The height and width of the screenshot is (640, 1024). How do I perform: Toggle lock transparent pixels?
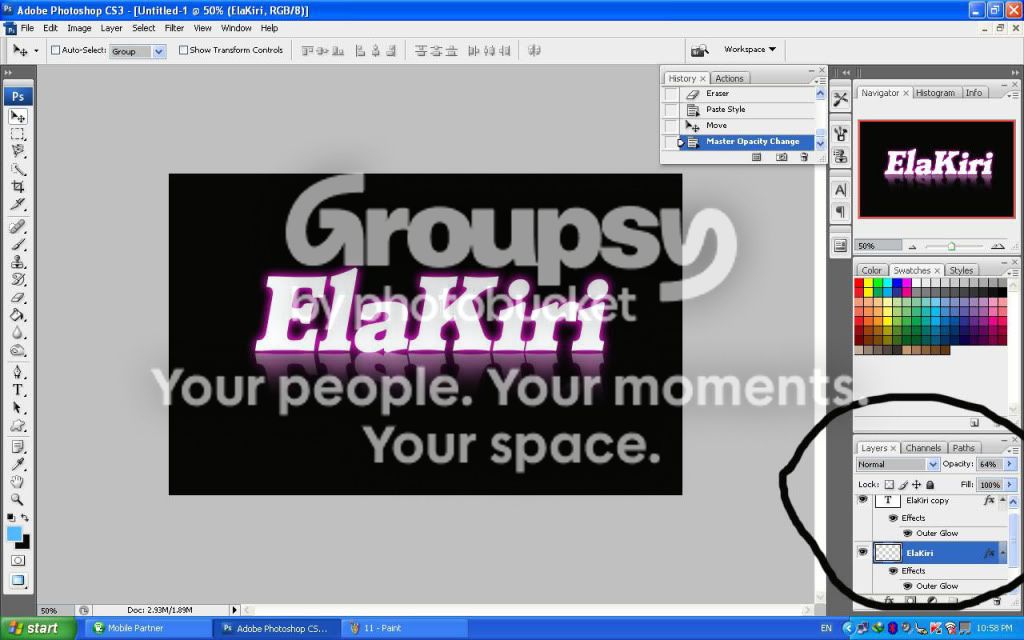pos(889,485)
